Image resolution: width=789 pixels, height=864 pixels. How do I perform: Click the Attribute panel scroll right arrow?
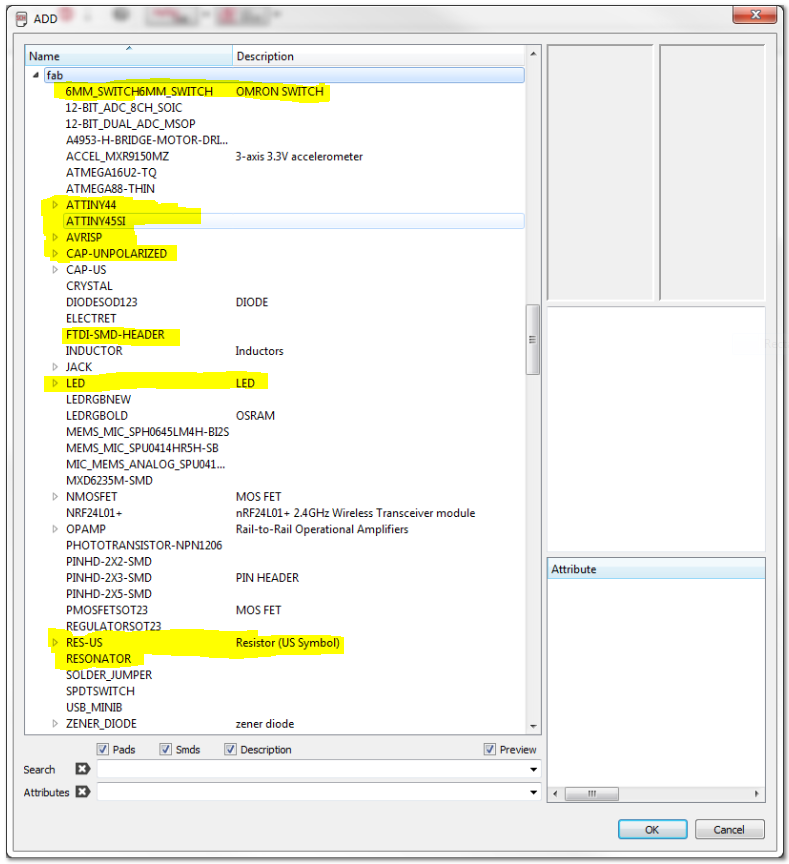757,793
